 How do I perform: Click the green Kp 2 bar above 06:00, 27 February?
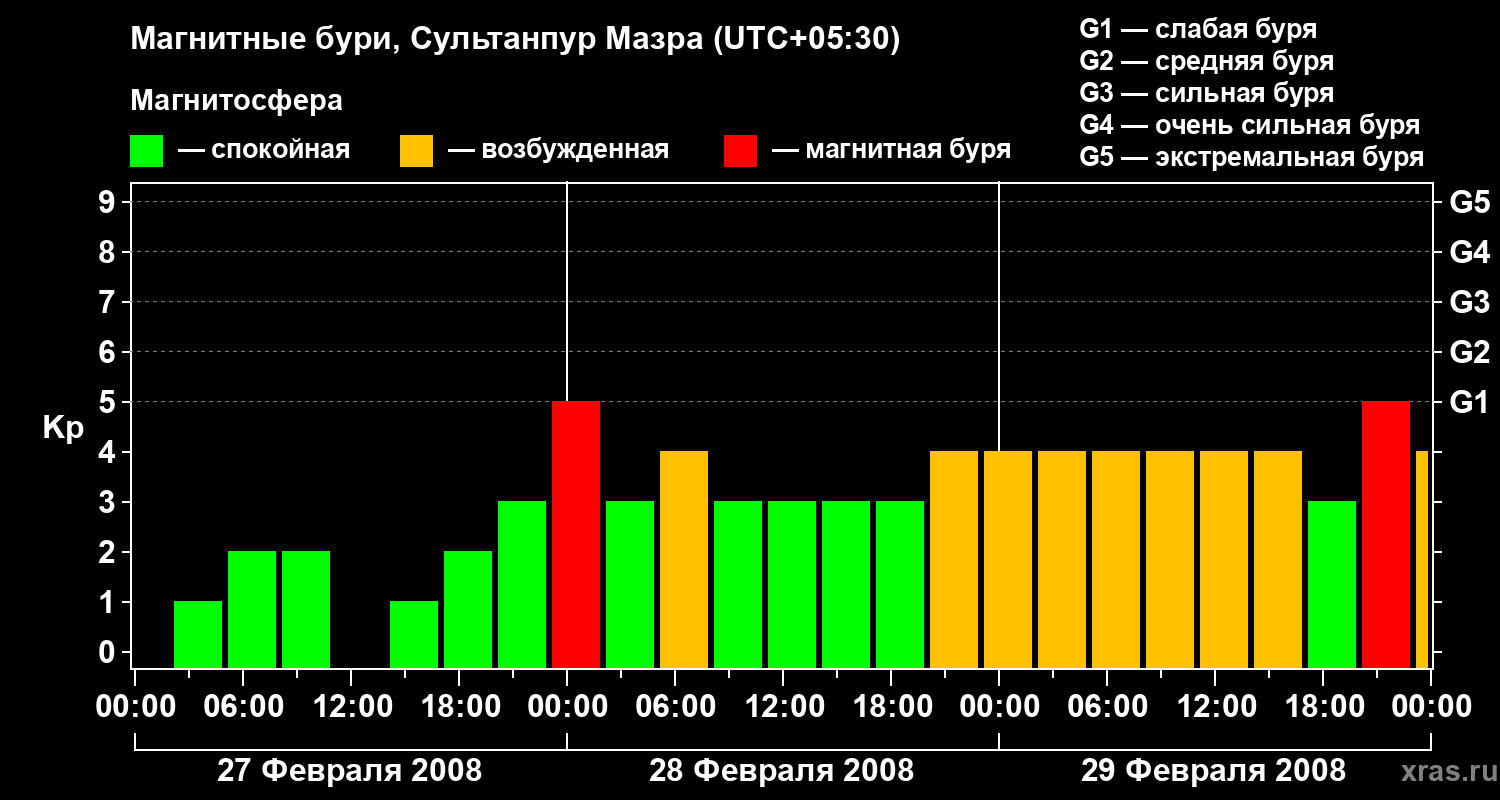(252, 609)
